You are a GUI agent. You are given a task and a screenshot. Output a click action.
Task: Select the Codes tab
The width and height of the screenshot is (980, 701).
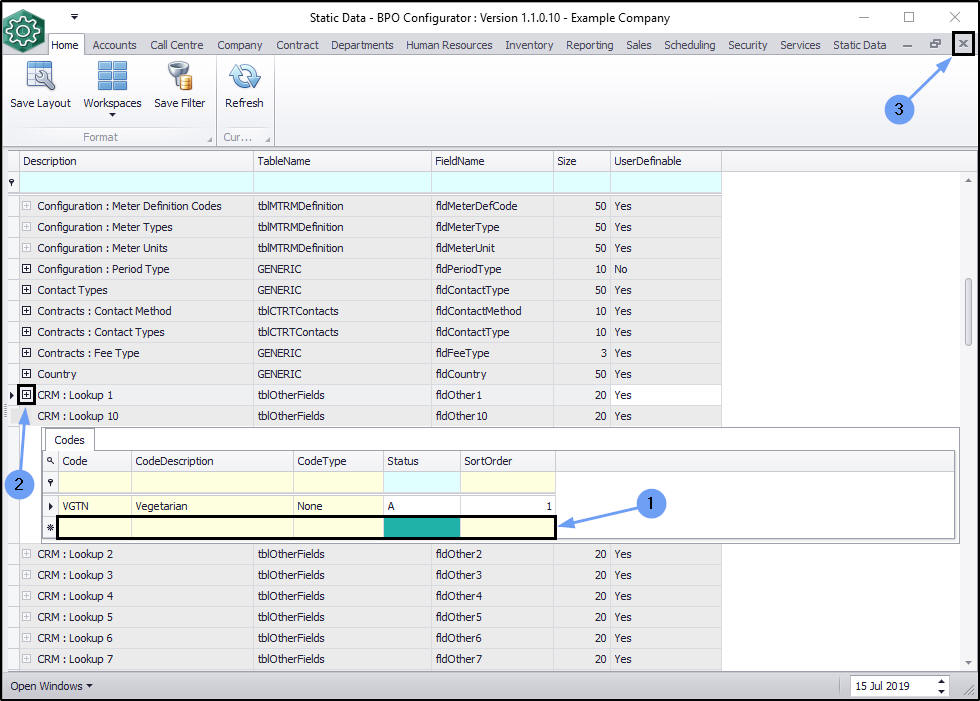[x=69, y=439]
